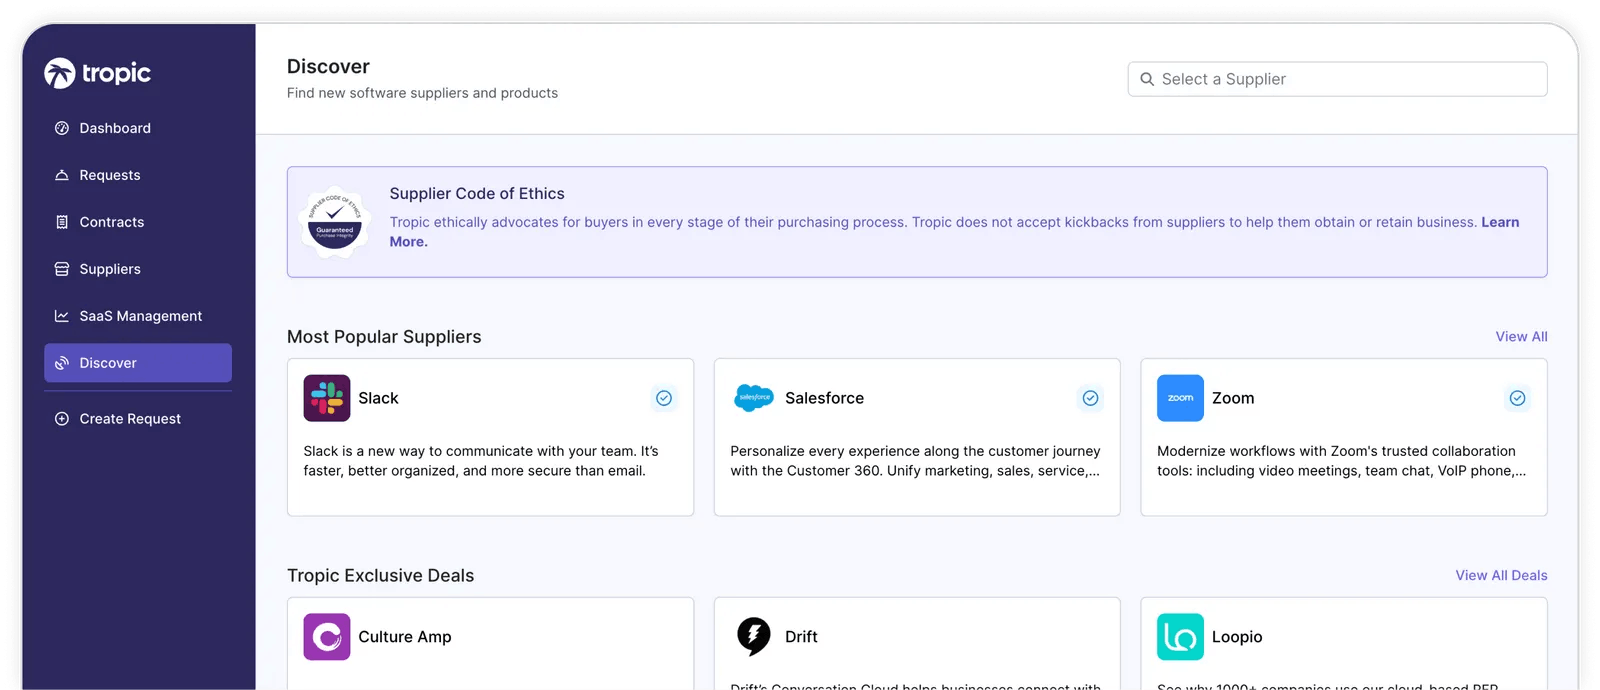Click the verified checkmark on Zoom card
1600x690 pixels.
(x=1518, y=398)
